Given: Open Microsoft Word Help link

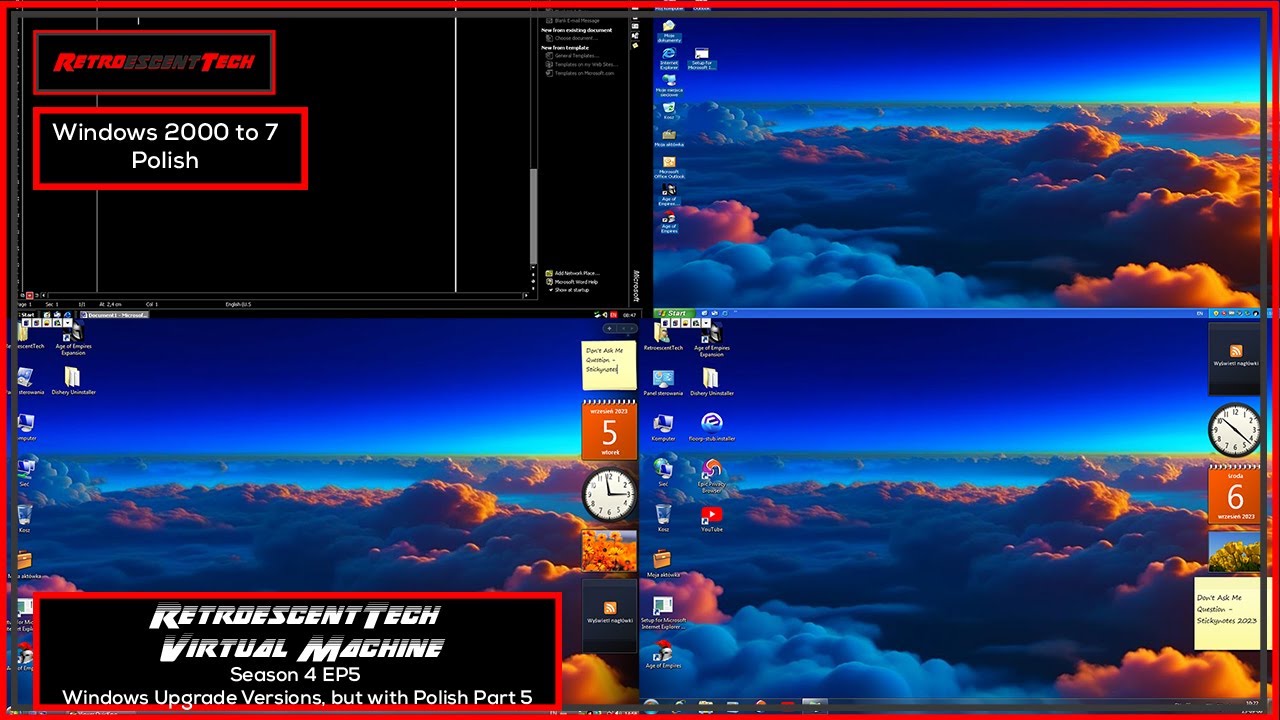Looking at the screenshot, I should click(x=572, y=282).
